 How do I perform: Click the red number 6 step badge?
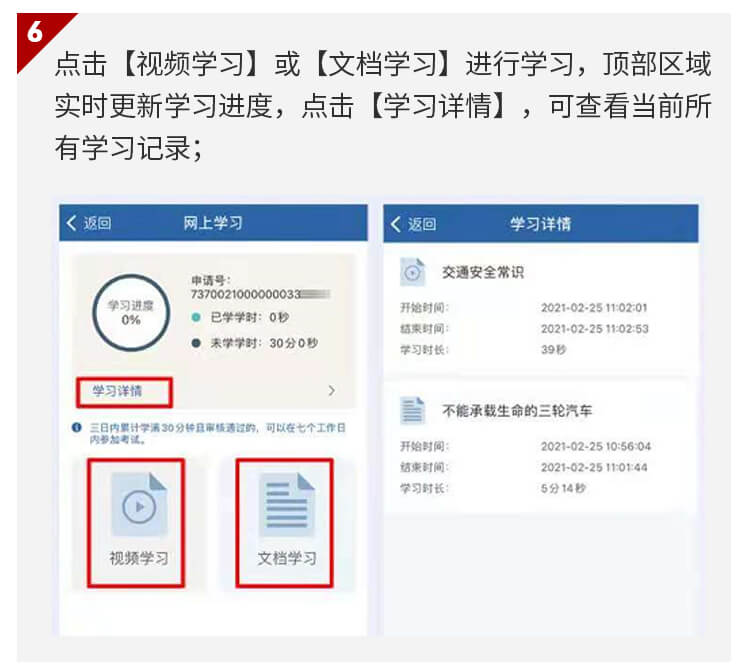[x=36, y=33]
